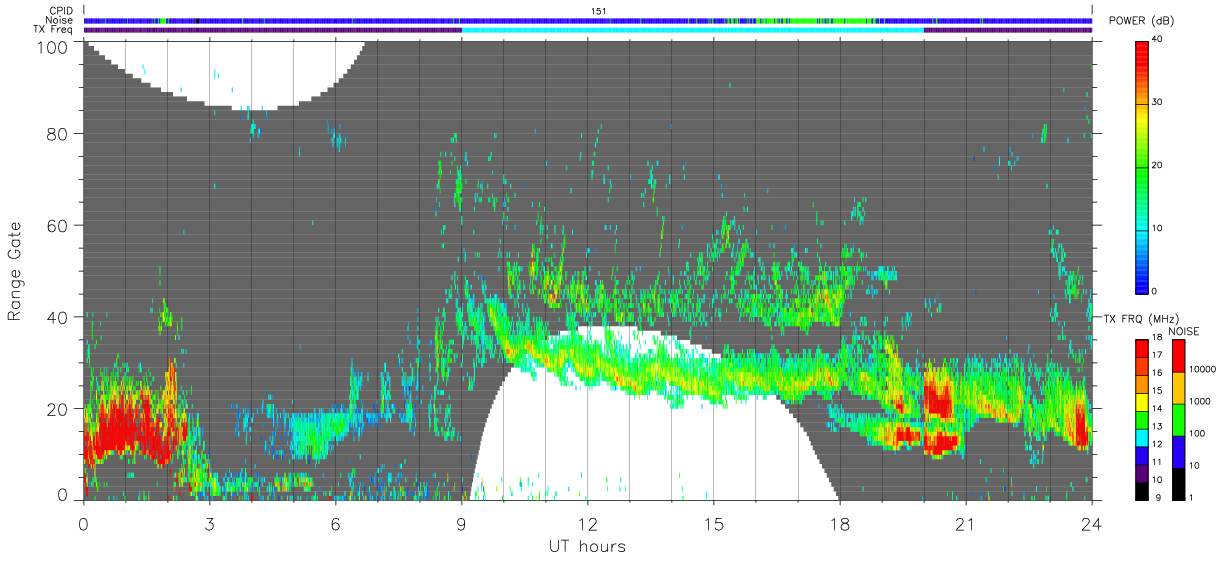1228x567 pixels.
Task: Click the "15" tick label on UT hours axis
Action: click(714, 523)
